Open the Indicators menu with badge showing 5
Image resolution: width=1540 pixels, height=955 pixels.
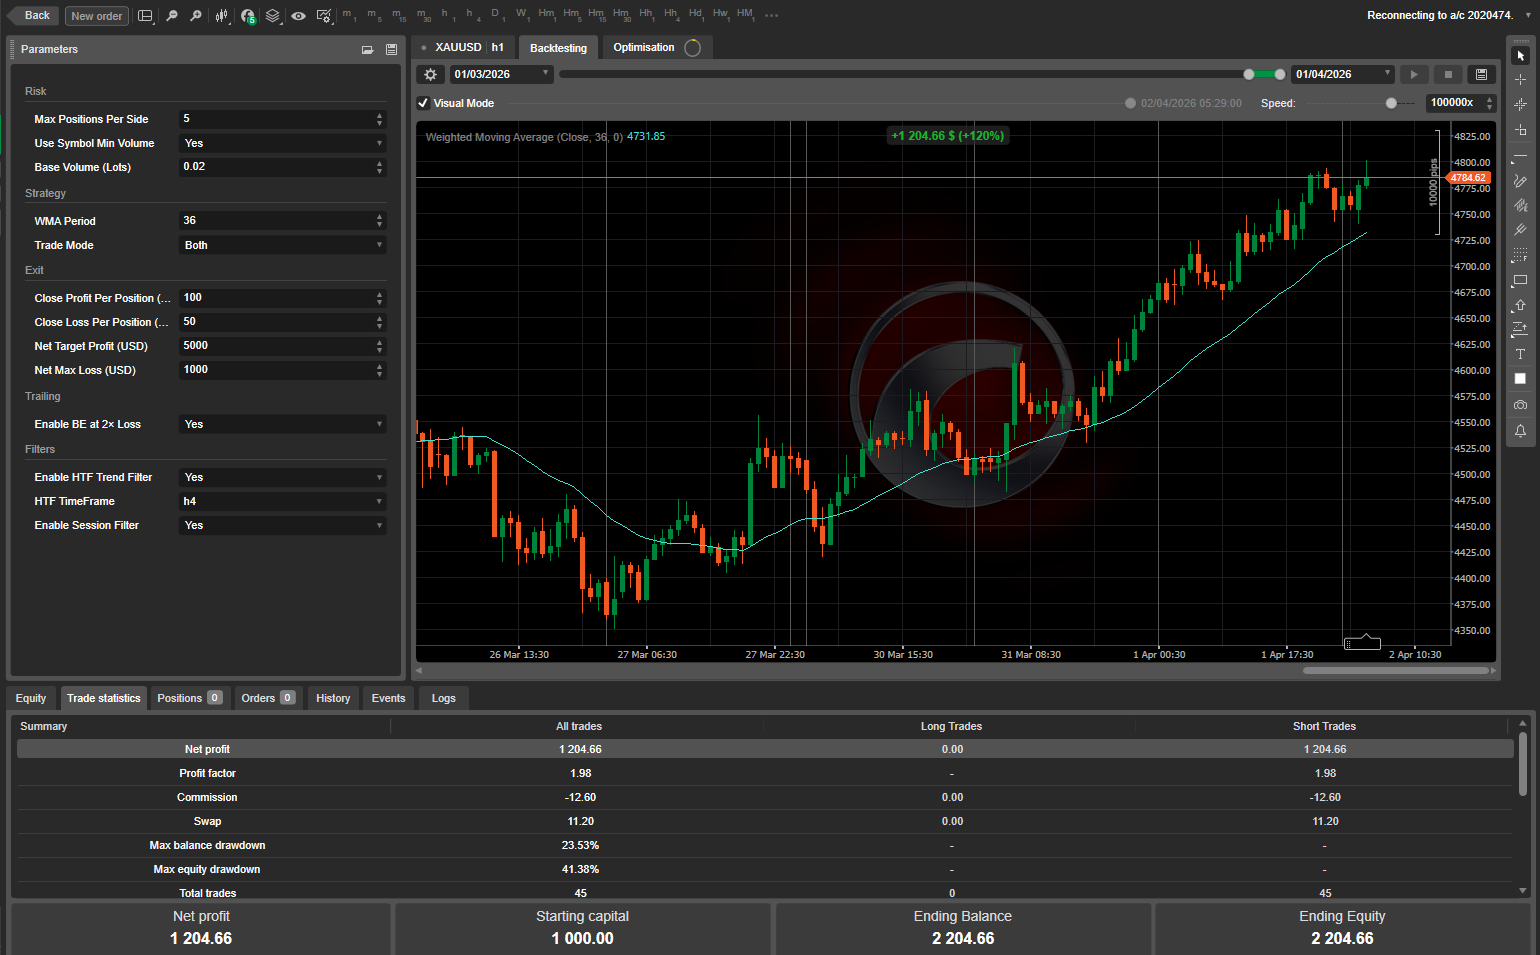click(247, 15)
